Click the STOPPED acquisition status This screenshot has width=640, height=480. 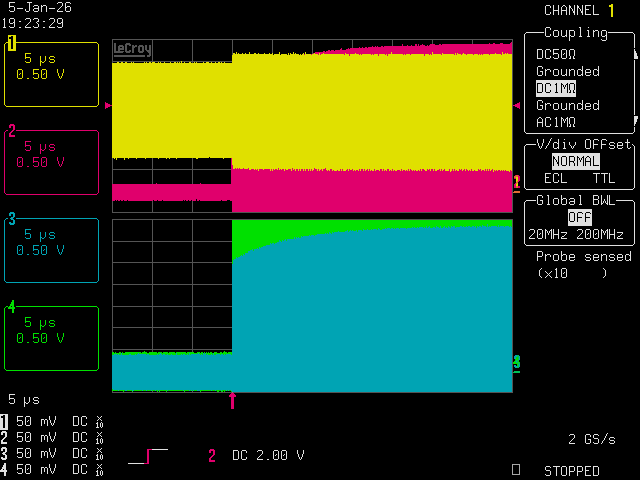coord(572,470)
